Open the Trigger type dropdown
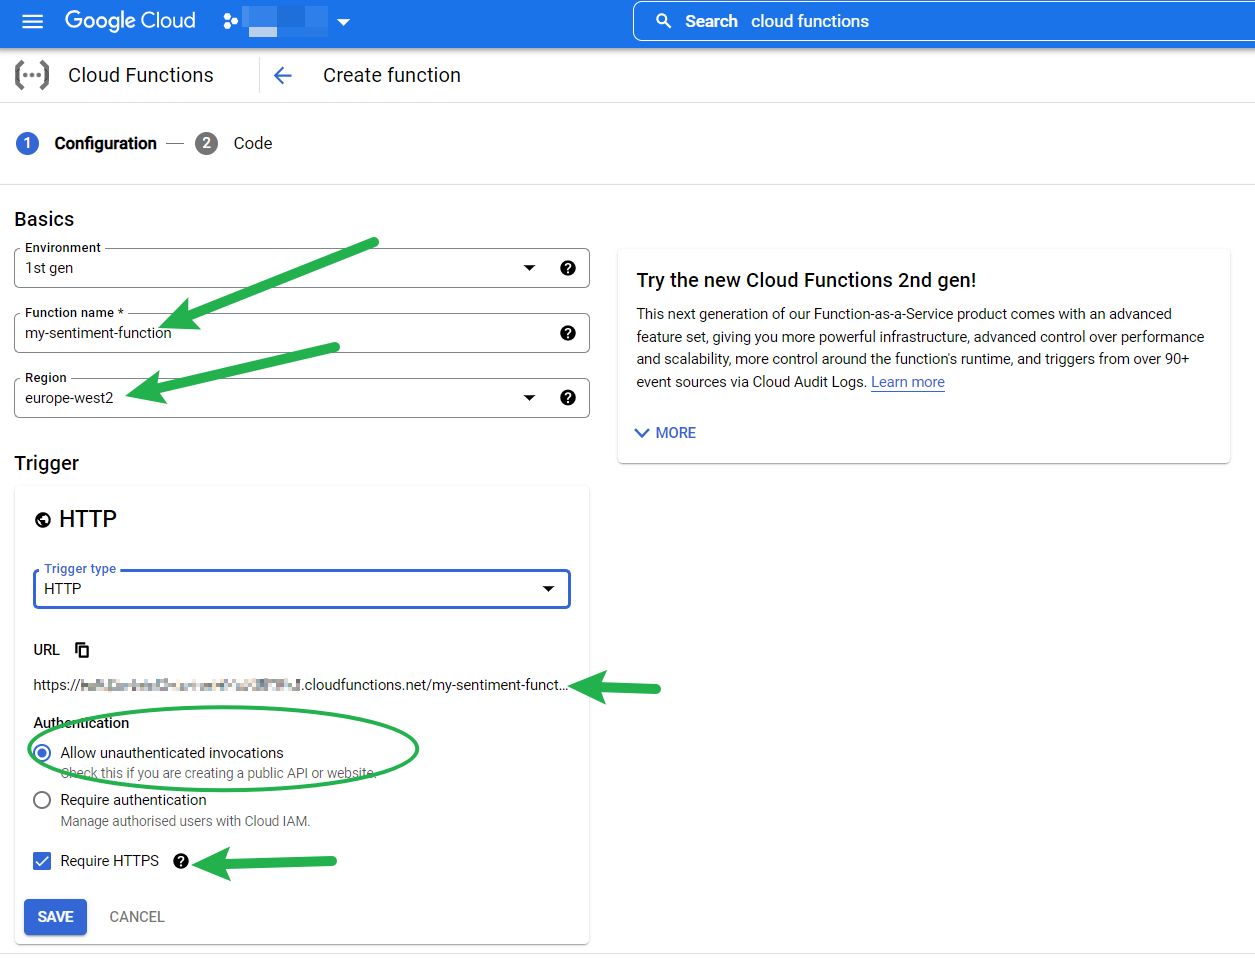The image size is (1255, 958). point(302,589)
